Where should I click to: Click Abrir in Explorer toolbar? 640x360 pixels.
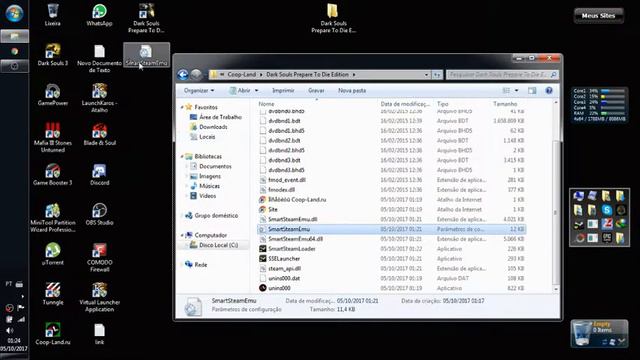pos(240,91)
